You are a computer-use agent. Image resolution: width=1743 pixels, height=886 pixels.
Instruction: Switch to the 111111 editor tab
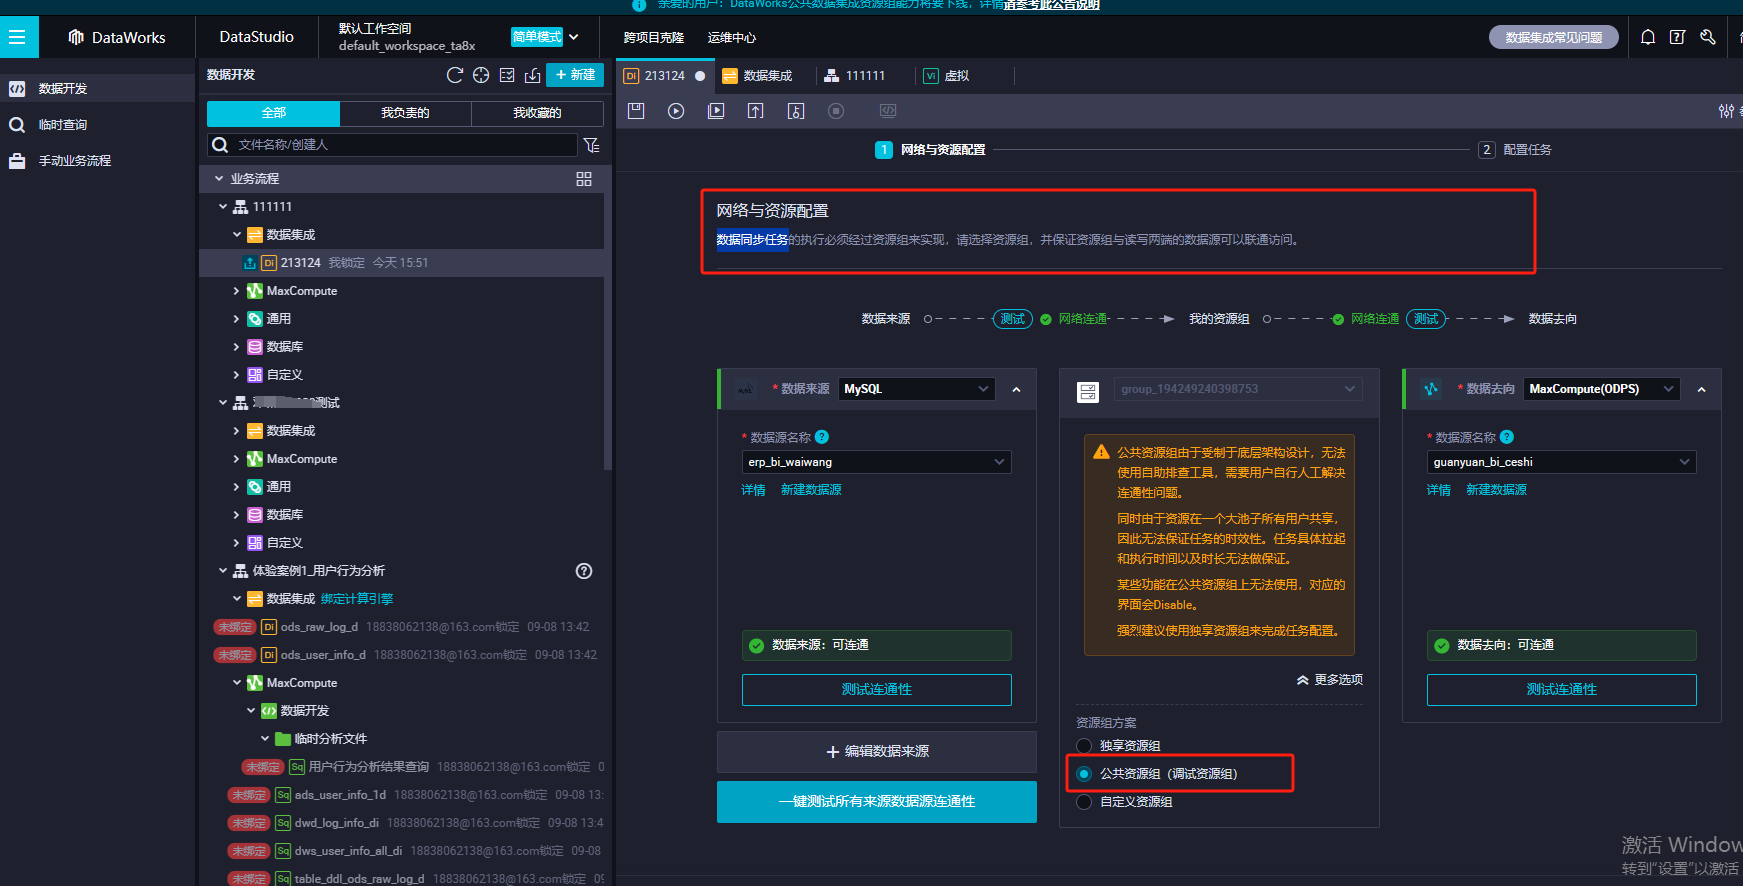tap(855, 76)
